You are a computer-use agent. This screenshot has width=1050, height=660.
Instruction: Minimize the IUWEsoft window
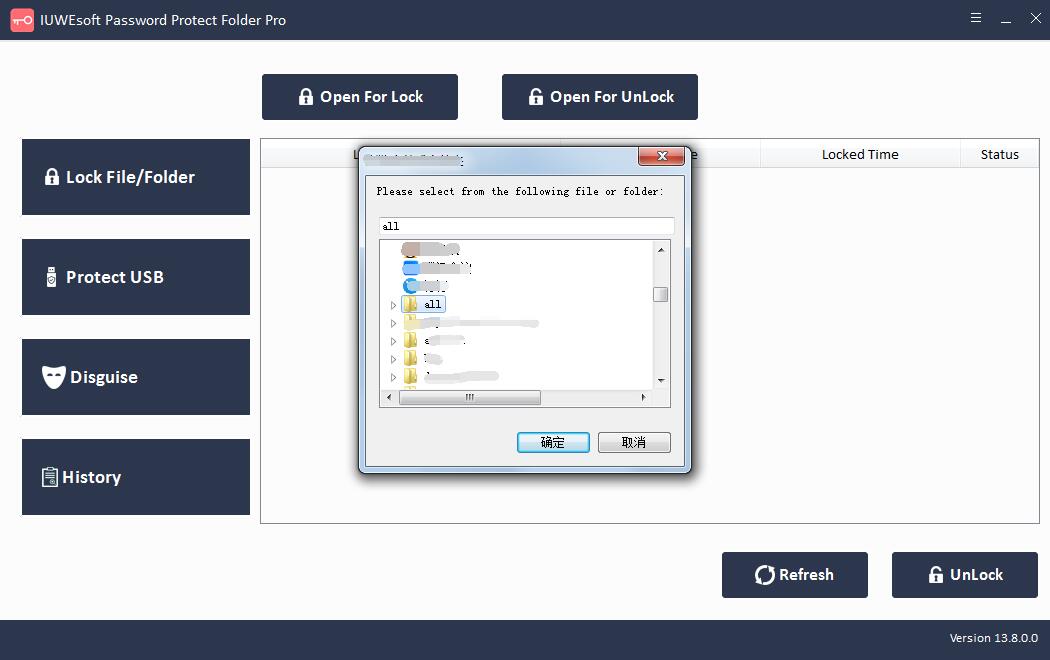[1006, 19]
